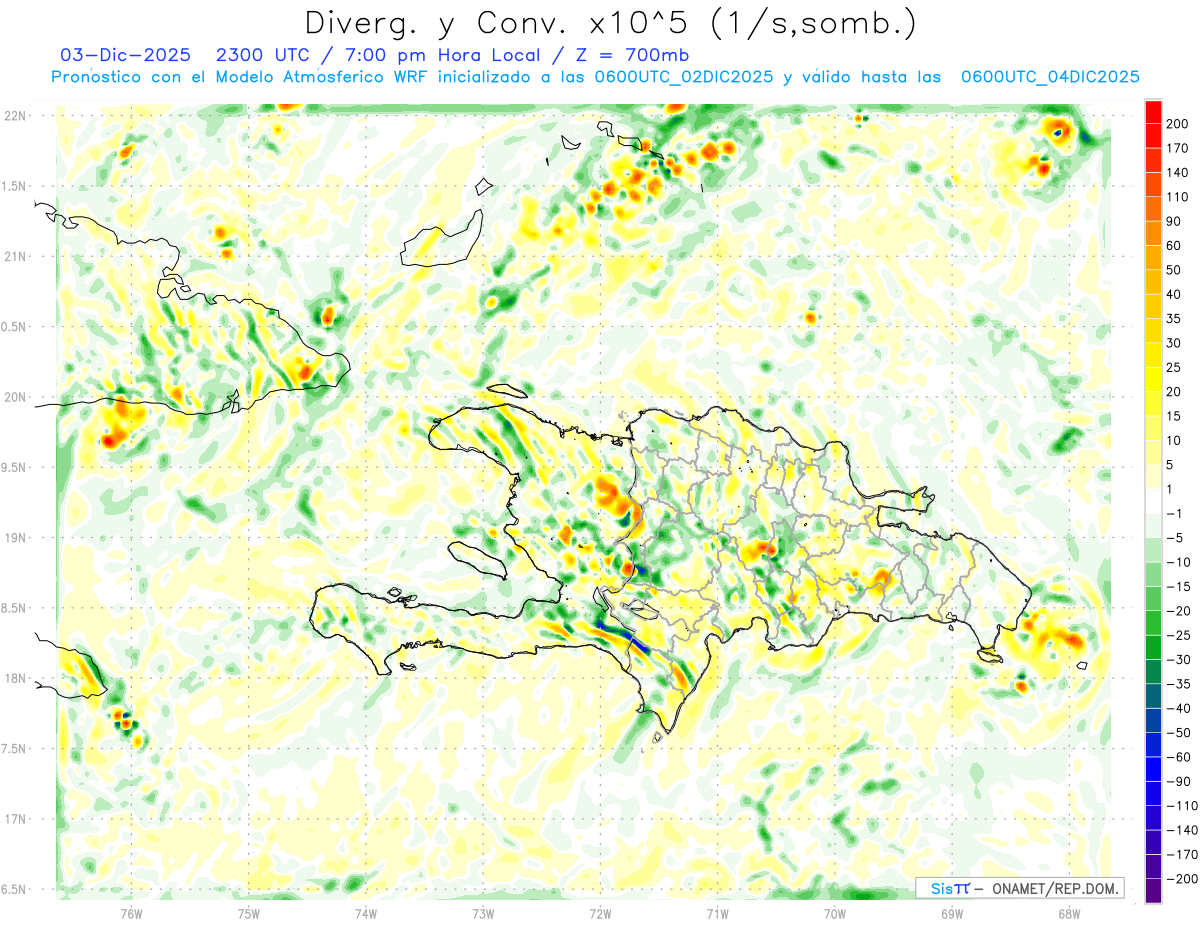Click the '75W' longitude label
The height and width of the screenshot is (927, 1200).
coord(249,913)
